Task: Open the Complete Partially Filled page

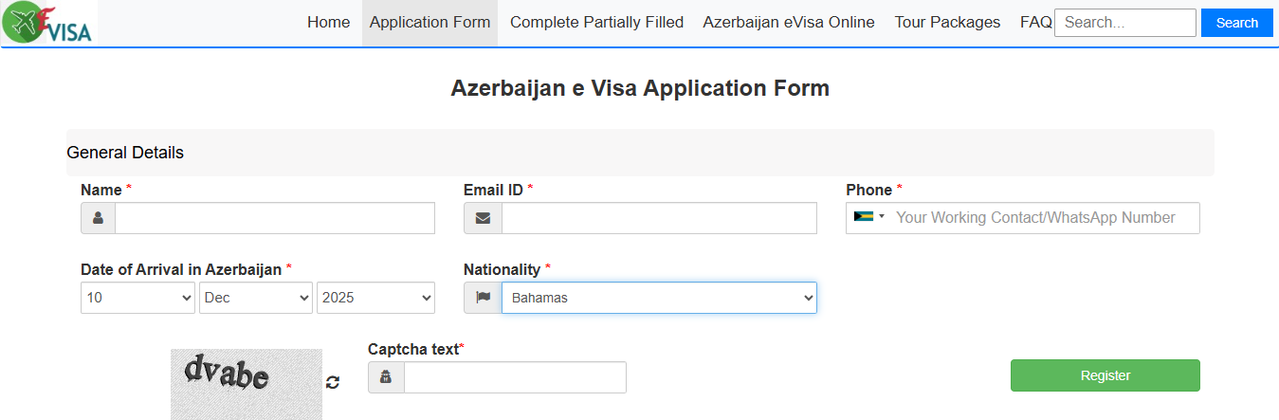Action: click(596, 22)
